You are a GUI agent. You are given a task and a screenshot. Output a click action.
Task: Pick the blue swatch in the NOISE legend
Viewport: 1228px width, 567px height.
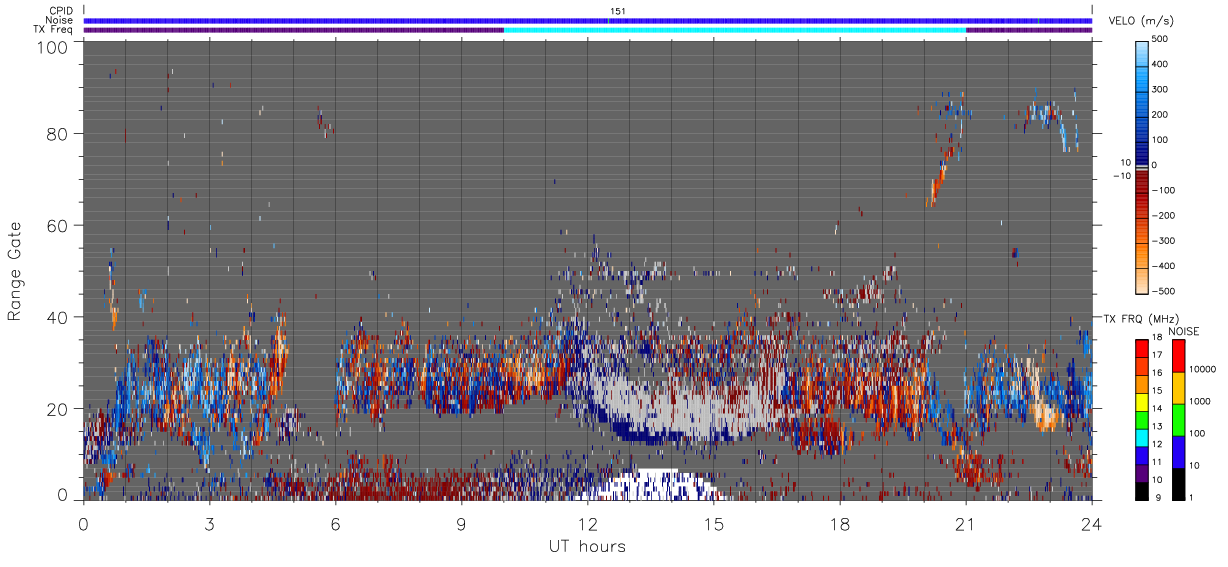1177,452
